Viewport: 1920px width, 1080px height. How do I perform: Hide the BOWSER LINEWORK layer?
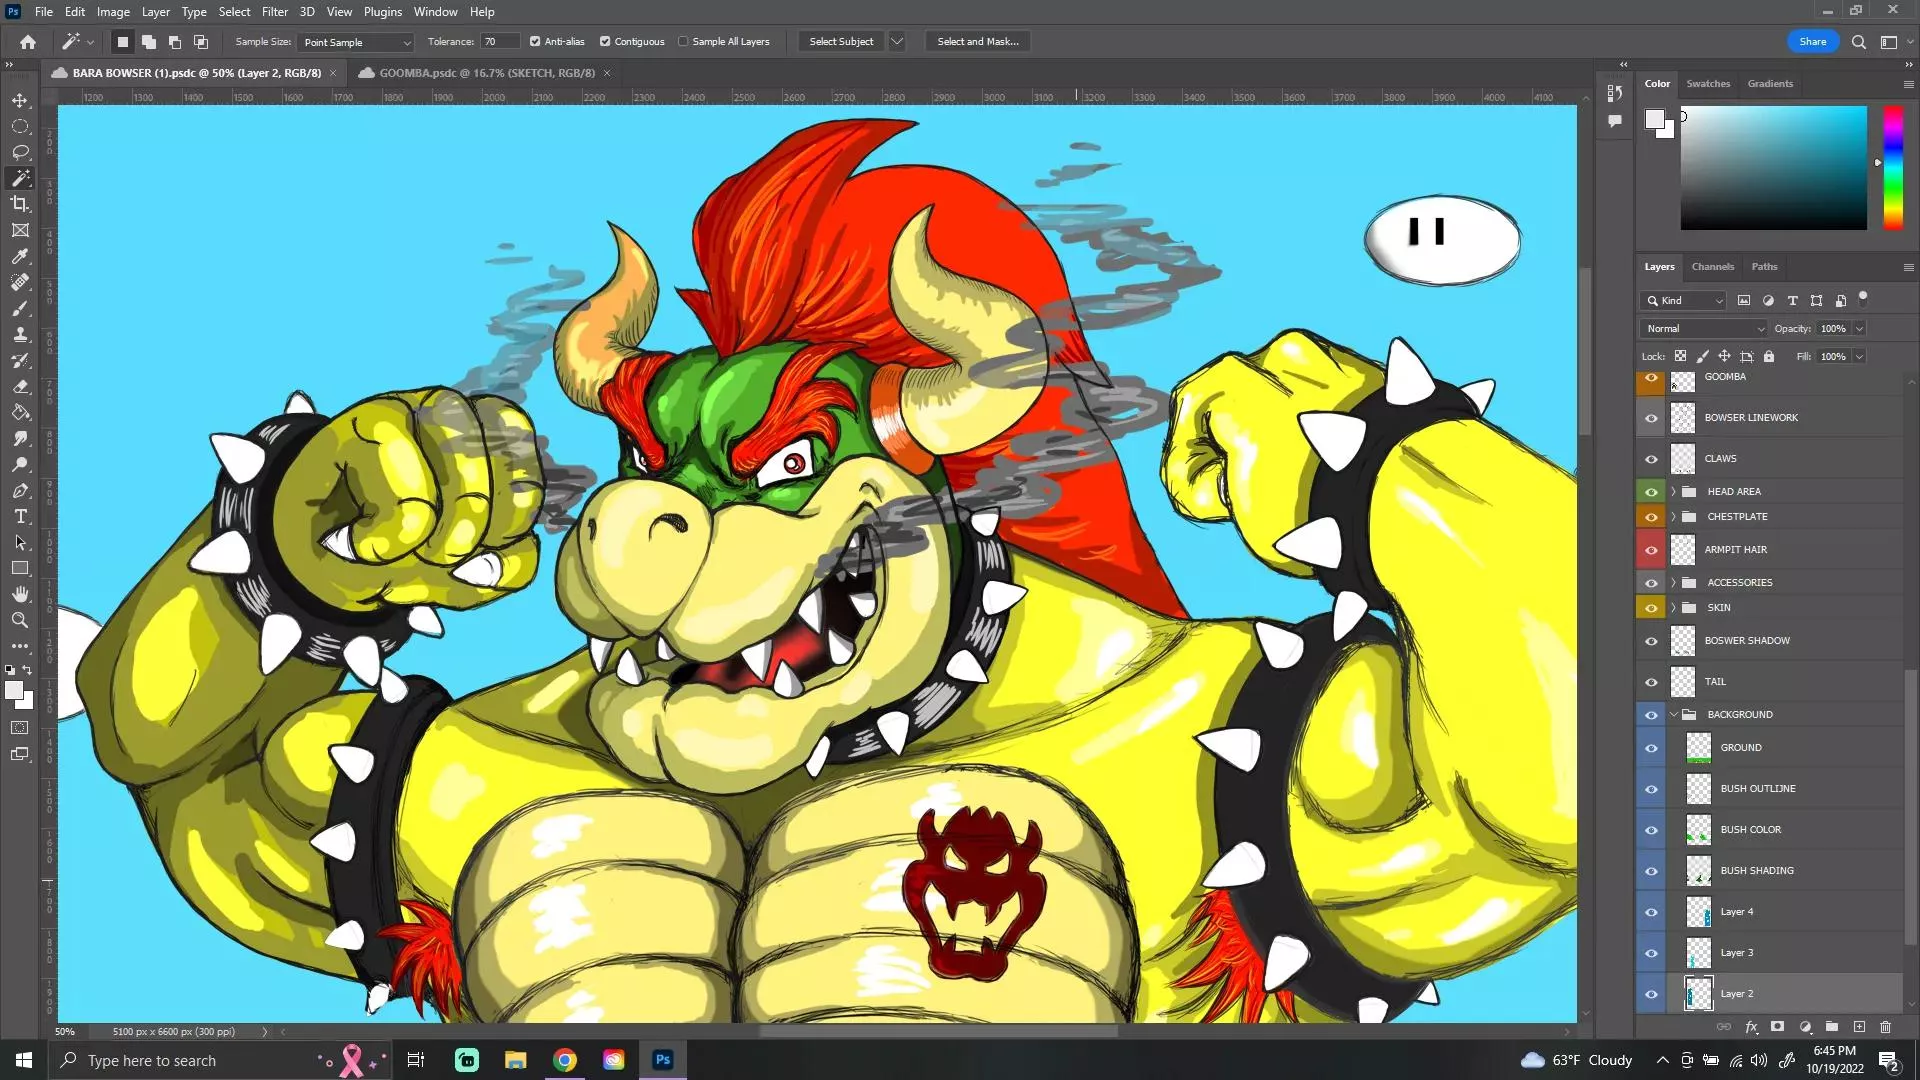(1651, 418)
